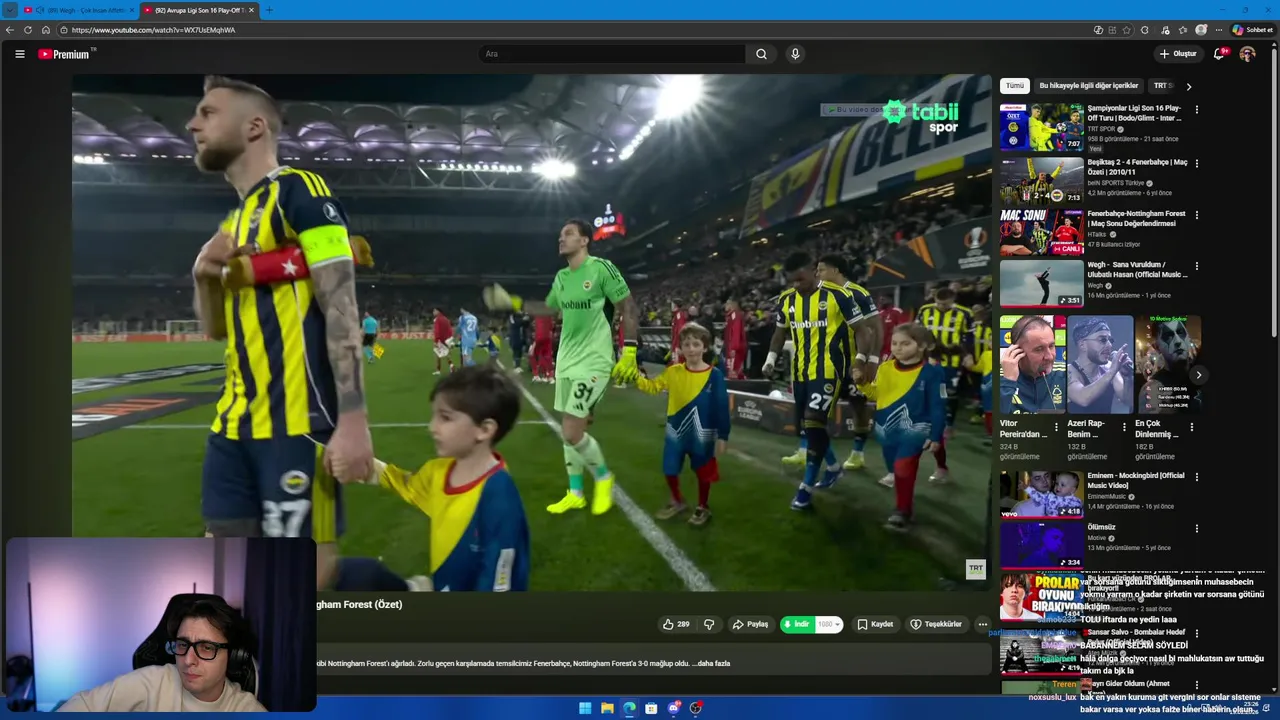Open options menu for Eminem Mockingbird
This screenshot has width=1280, height=720.
pos(1197,477)
